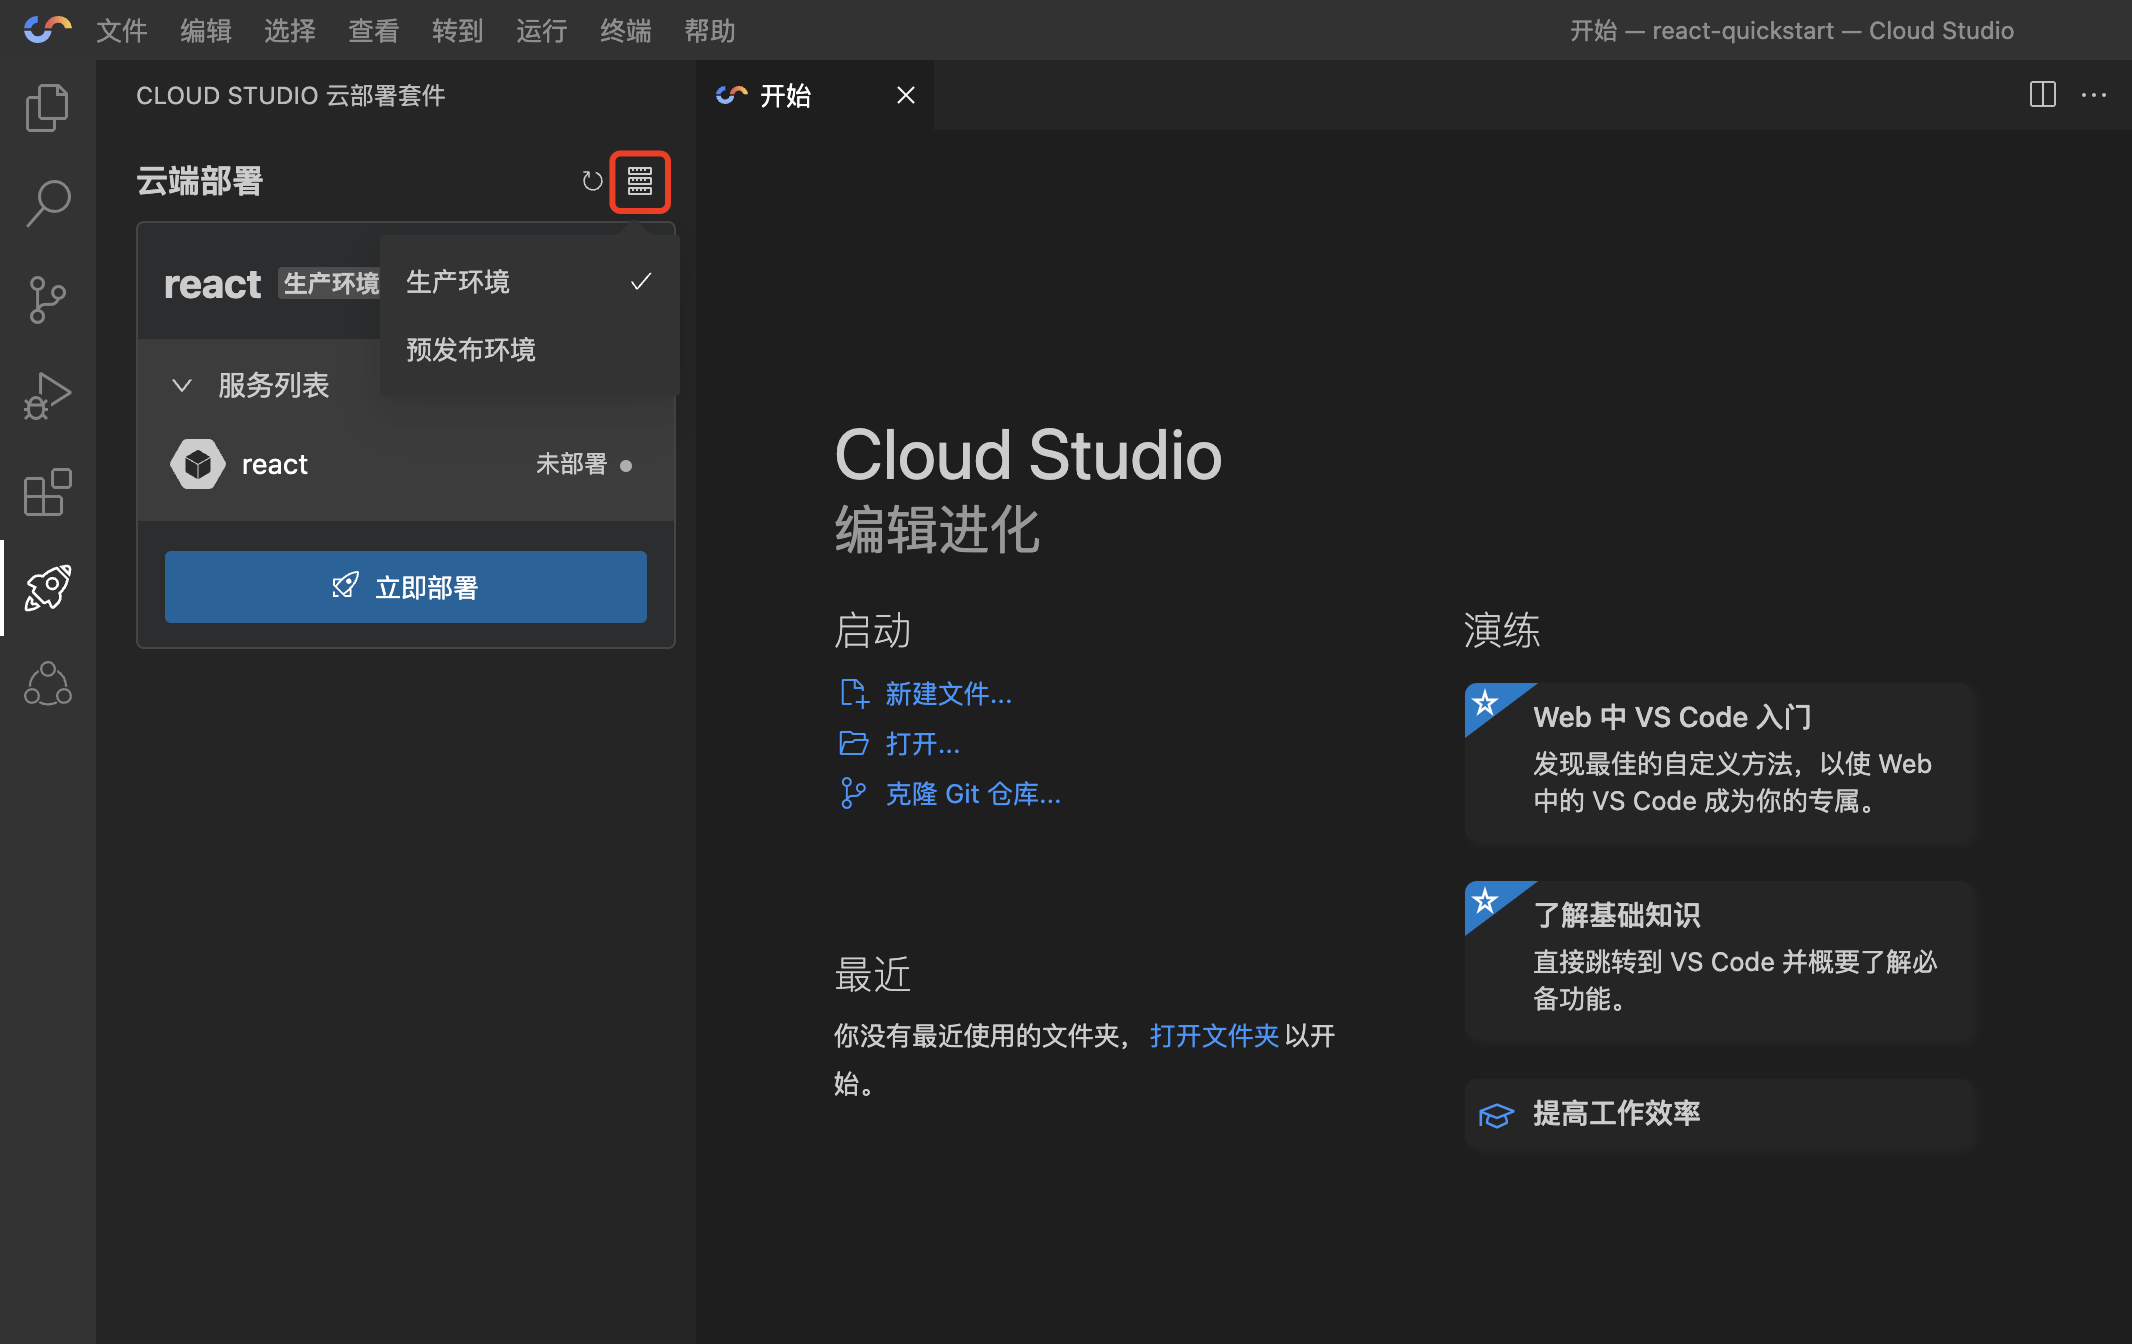2132x1344 pixels.
Task: Open the Web 中 VS Code 入门 walkthrough
Action: 1720,763
